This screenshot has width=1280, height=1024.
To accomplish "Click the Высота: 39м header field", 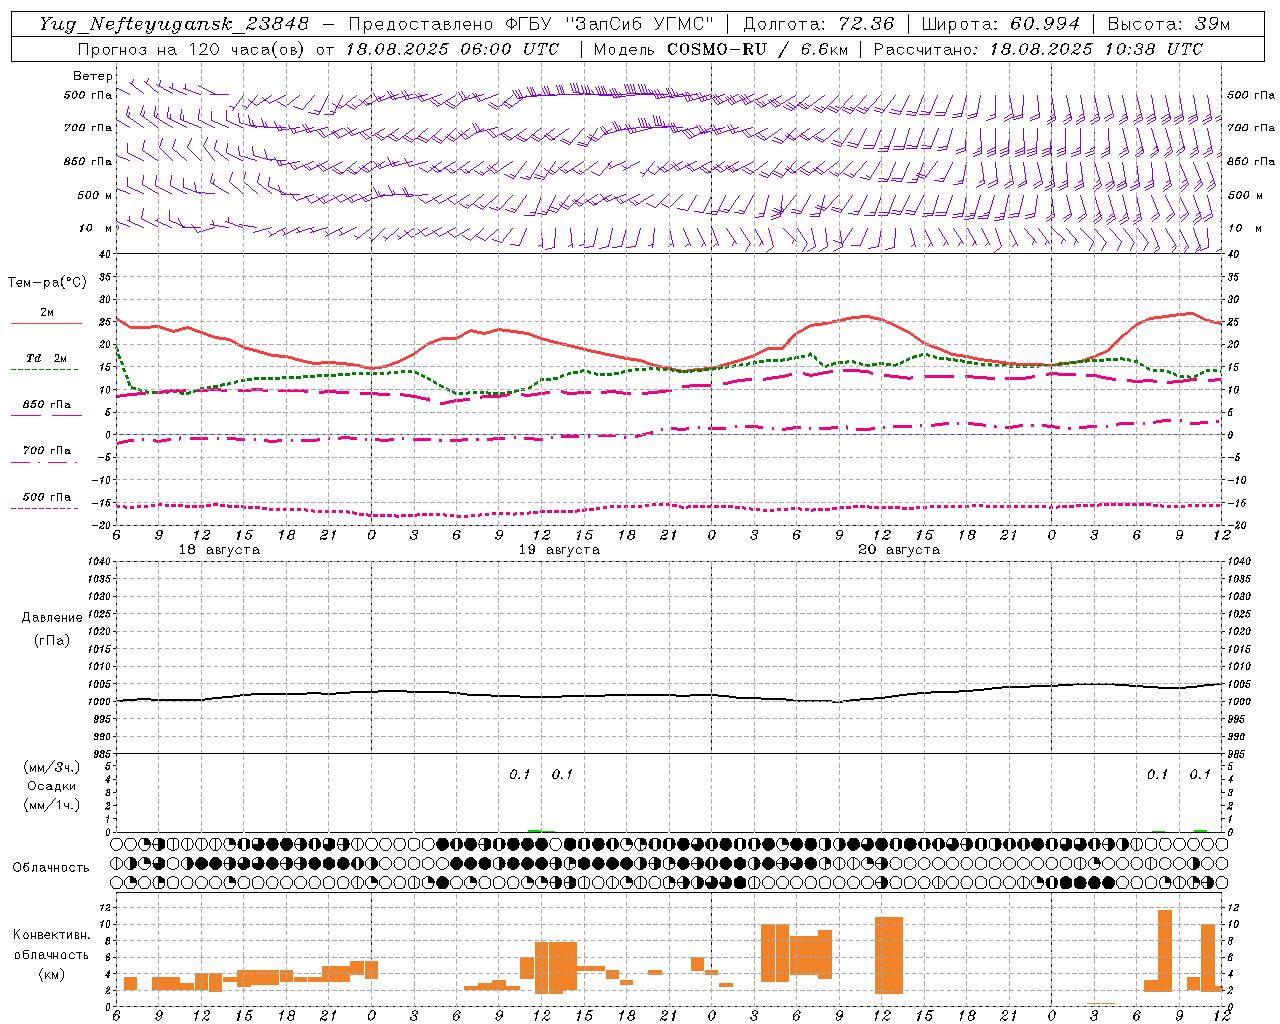I will pos(1169,23).
